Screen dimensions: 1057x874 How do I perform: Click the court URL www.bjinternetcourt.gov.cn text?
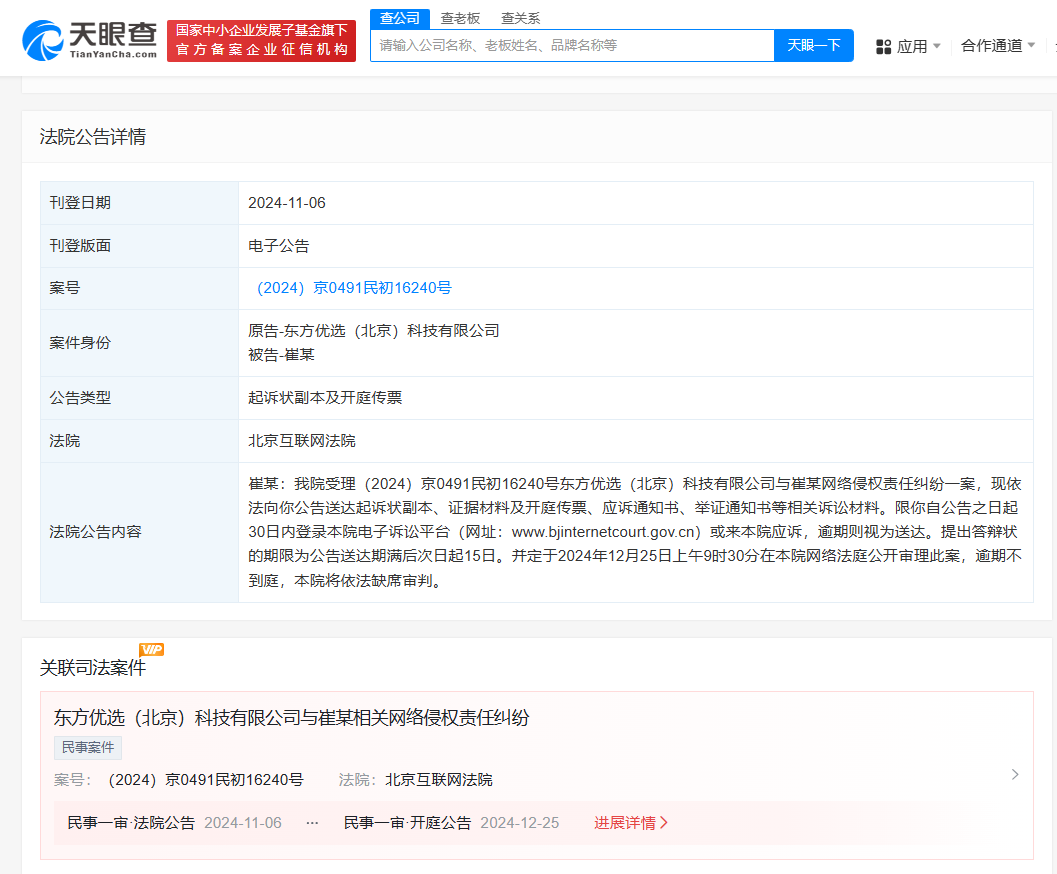603,532
